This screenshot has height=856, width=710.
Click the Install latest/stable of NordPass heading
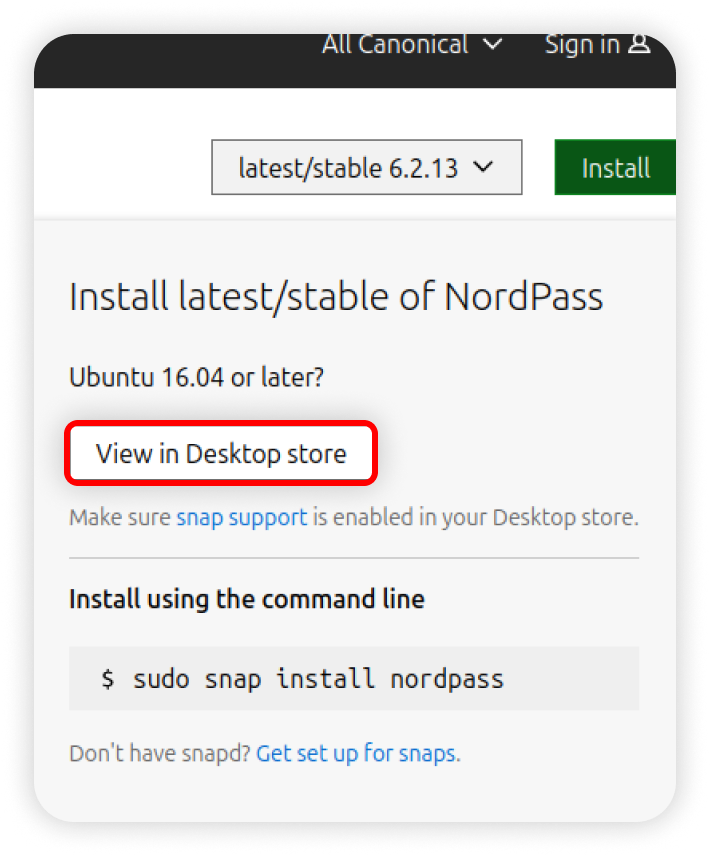pos(336,296)
